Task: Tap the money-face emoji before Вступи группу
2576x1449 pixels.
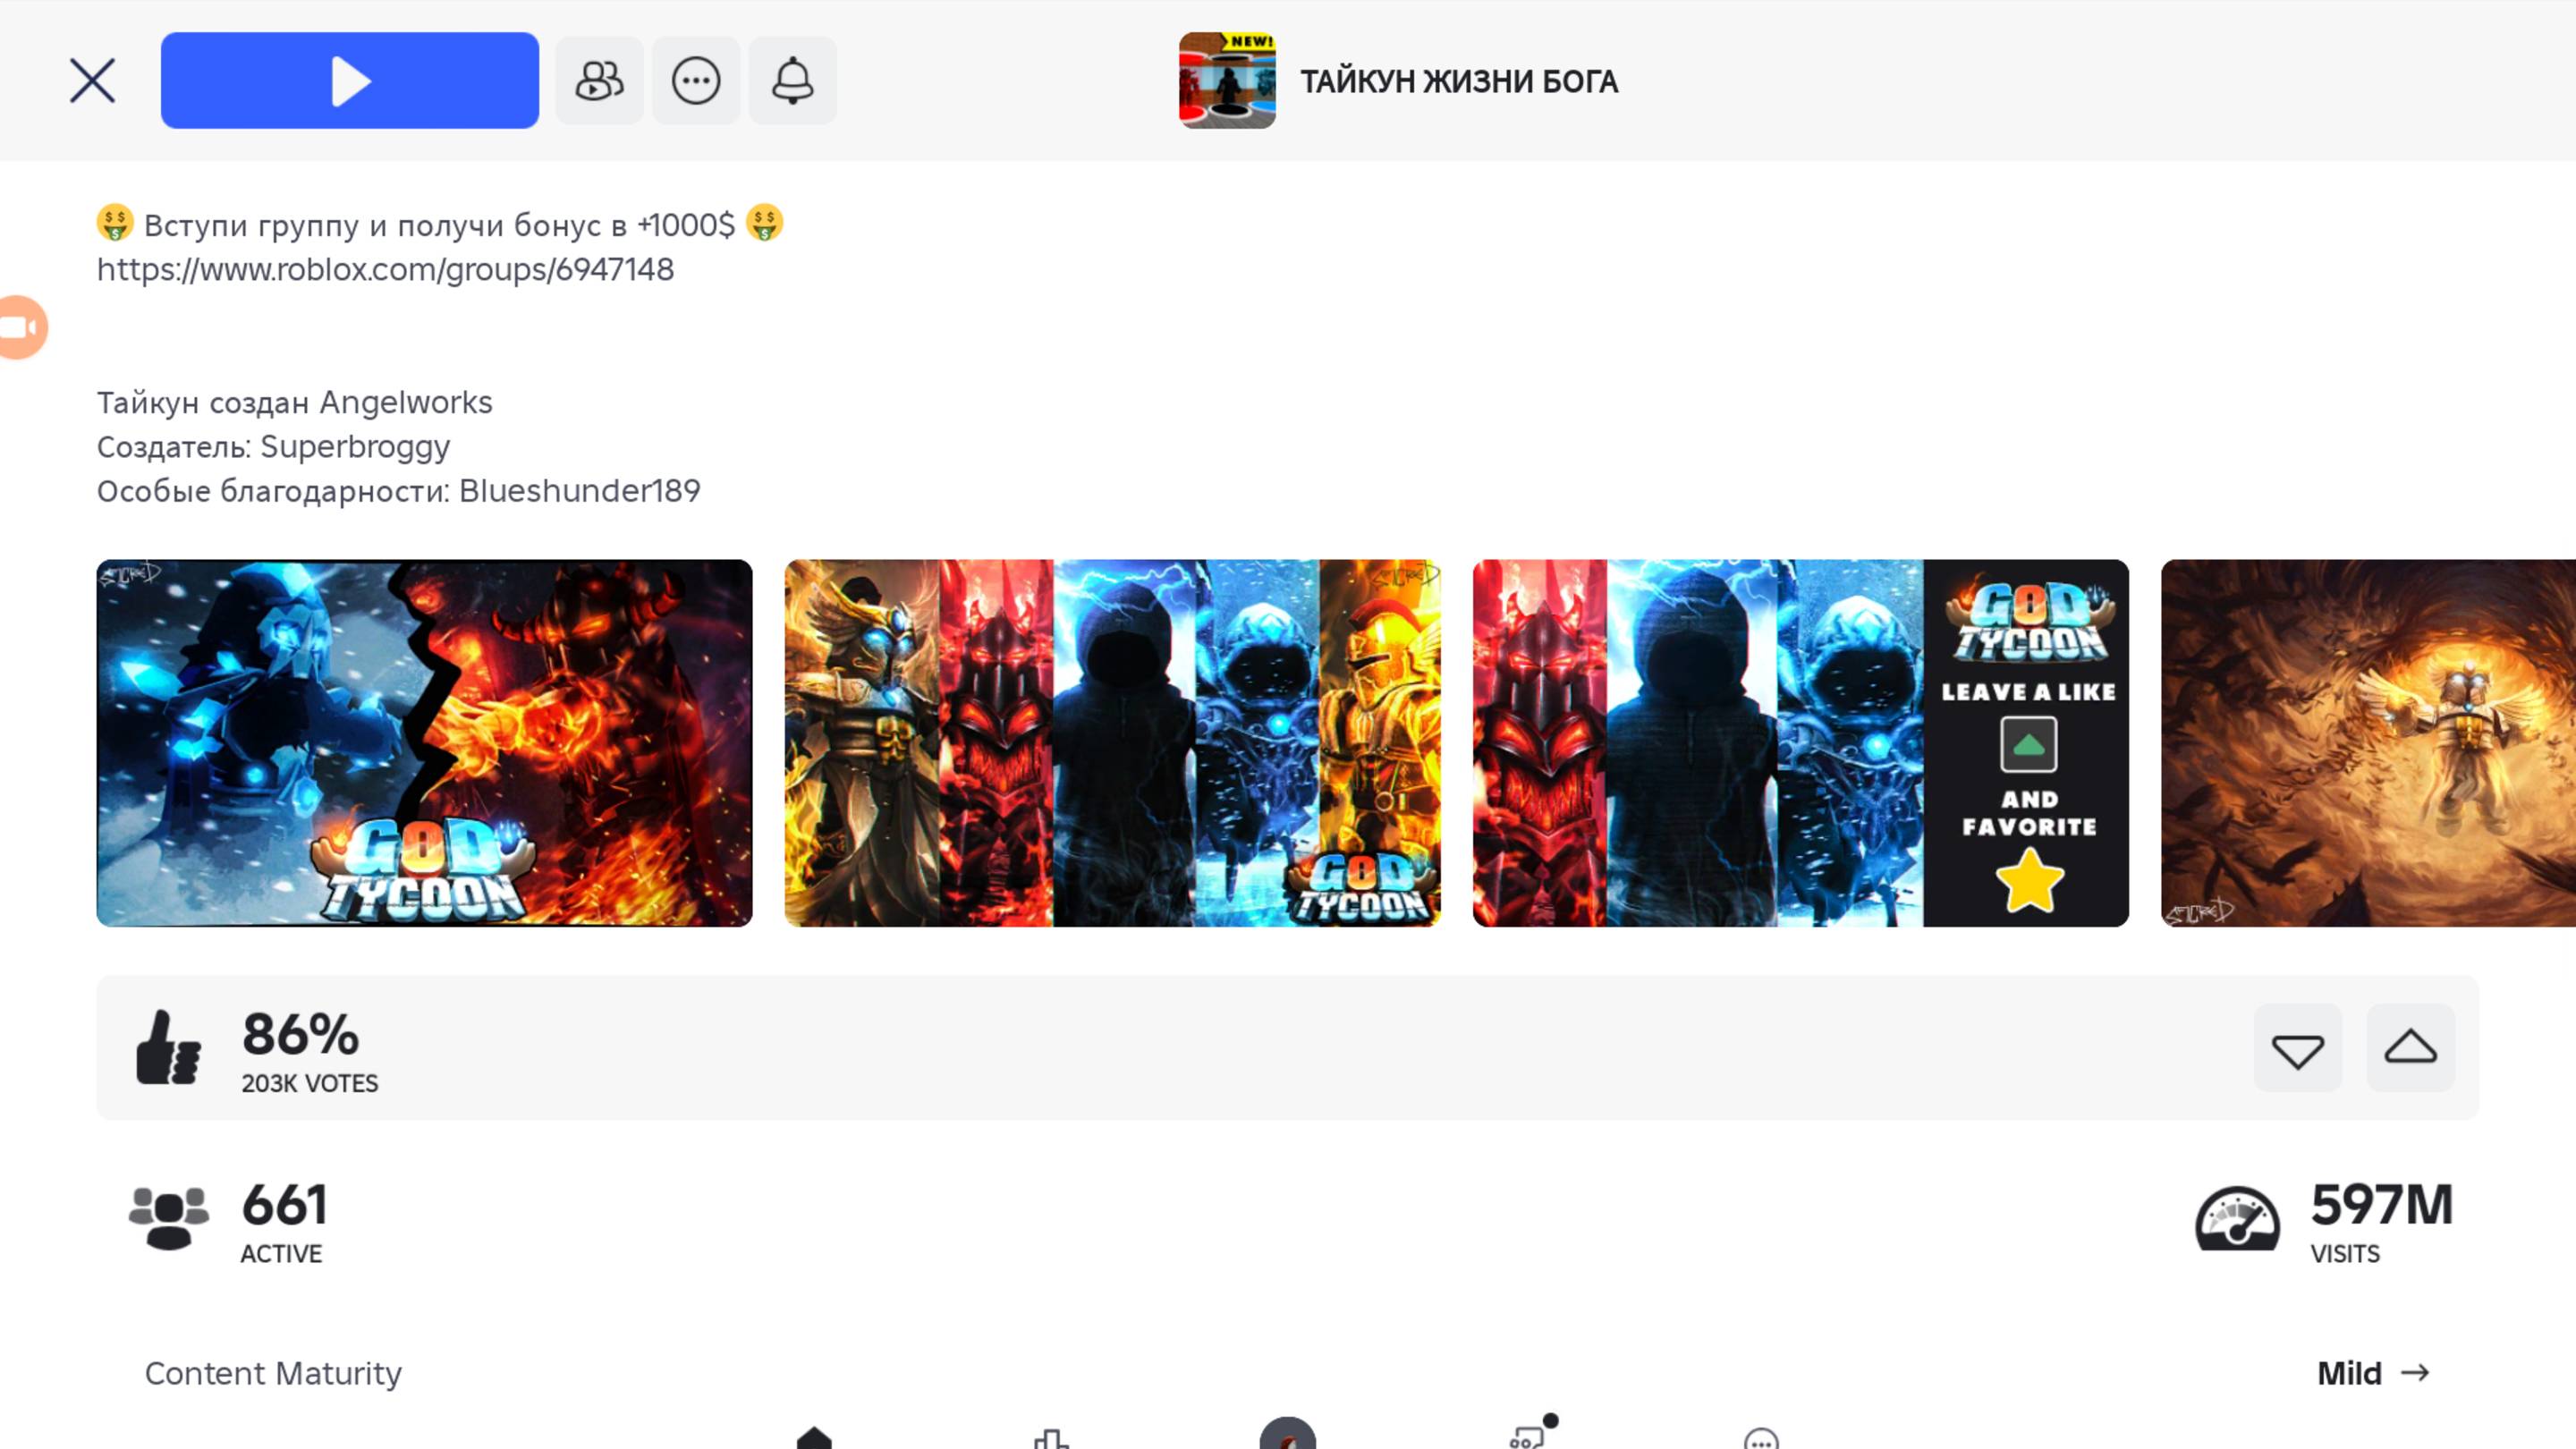Action: [115, 223]
